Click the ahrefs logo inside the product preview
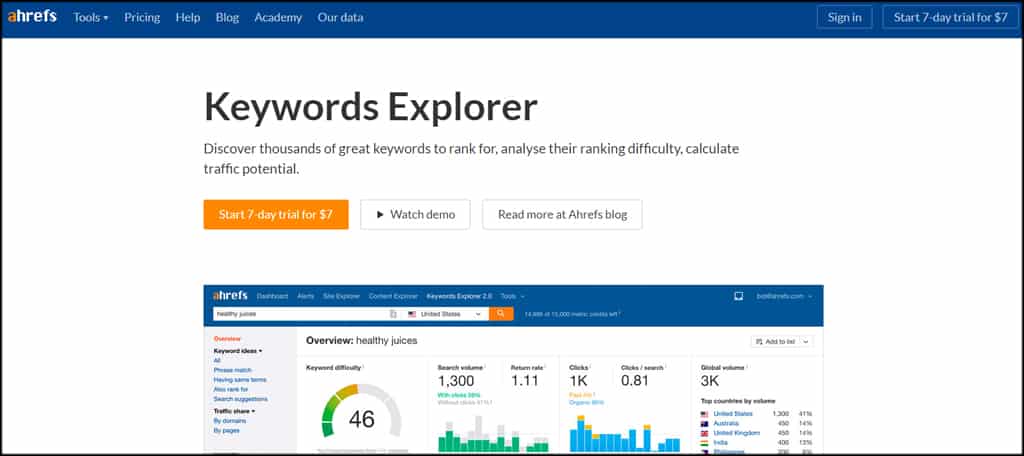The width and height of the screenshot is (1024, 456). [x=231, y=295]
